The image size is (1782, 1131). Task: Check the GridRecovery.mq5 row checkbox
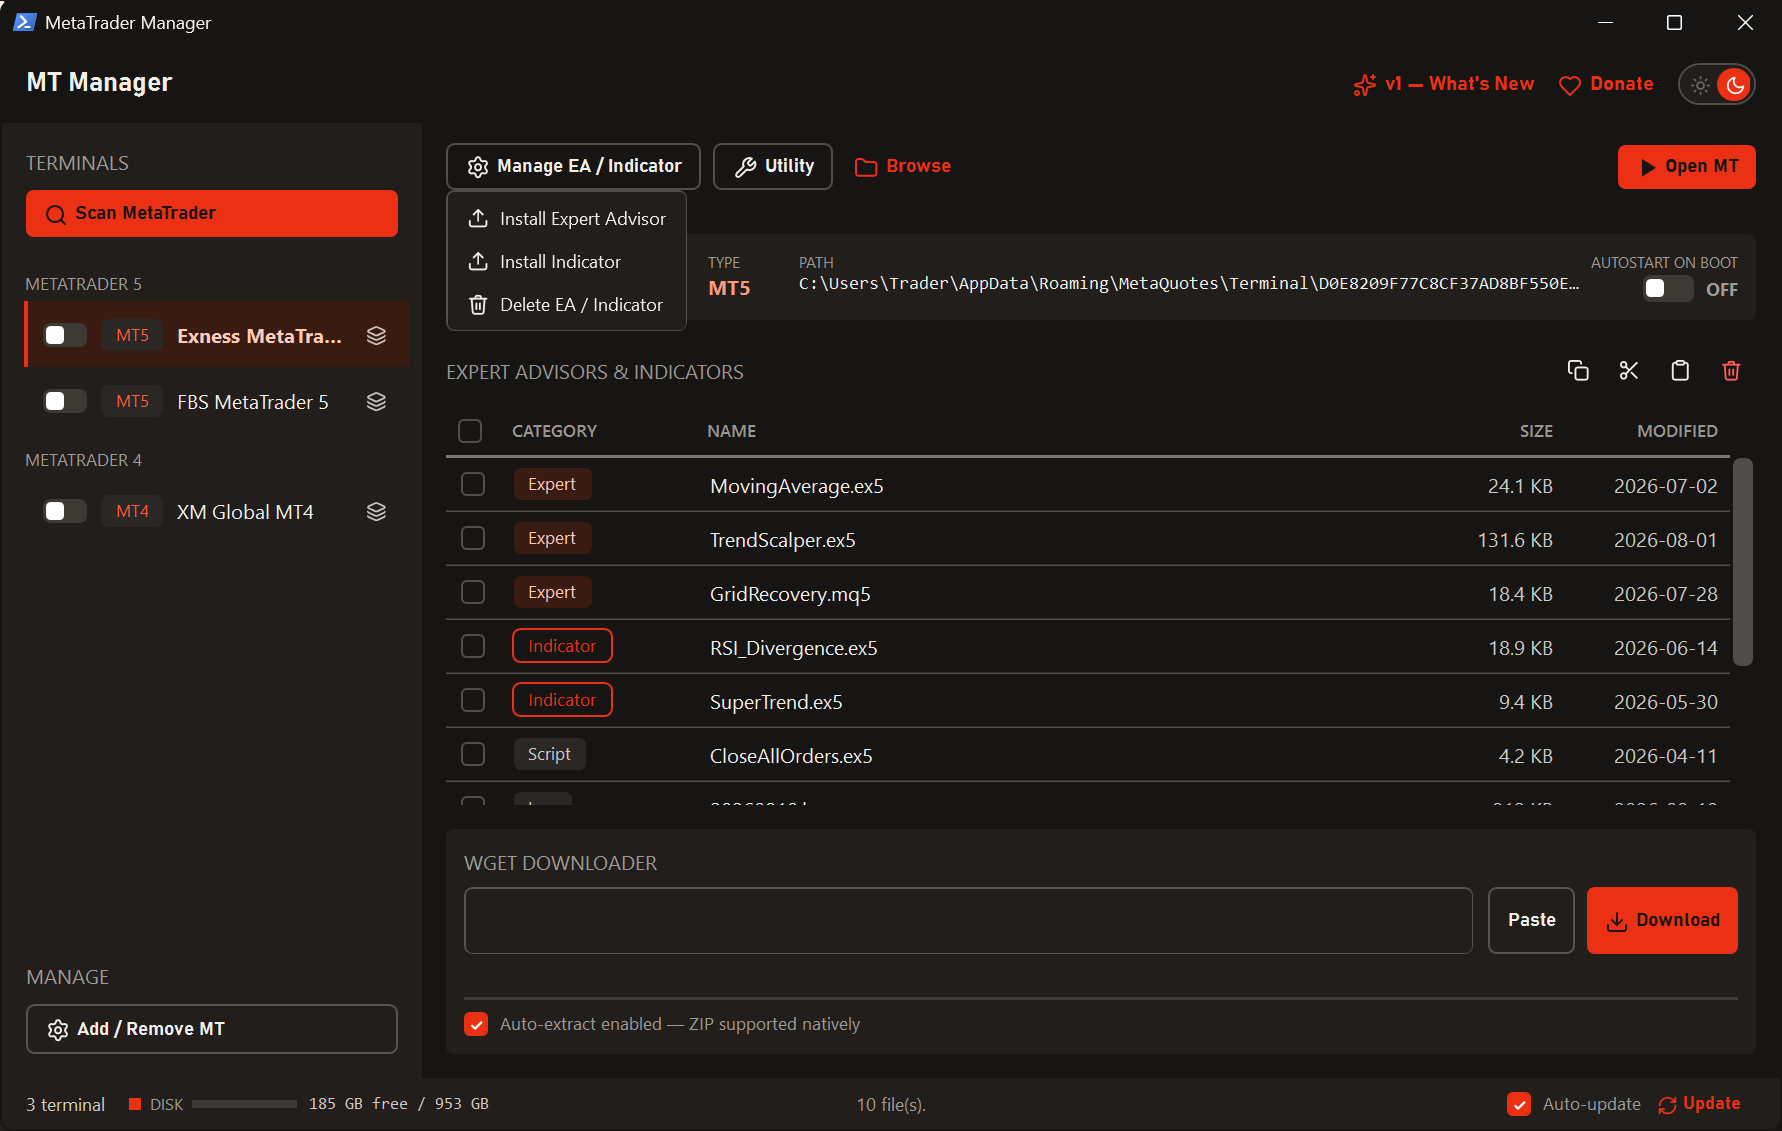(473, 592)
